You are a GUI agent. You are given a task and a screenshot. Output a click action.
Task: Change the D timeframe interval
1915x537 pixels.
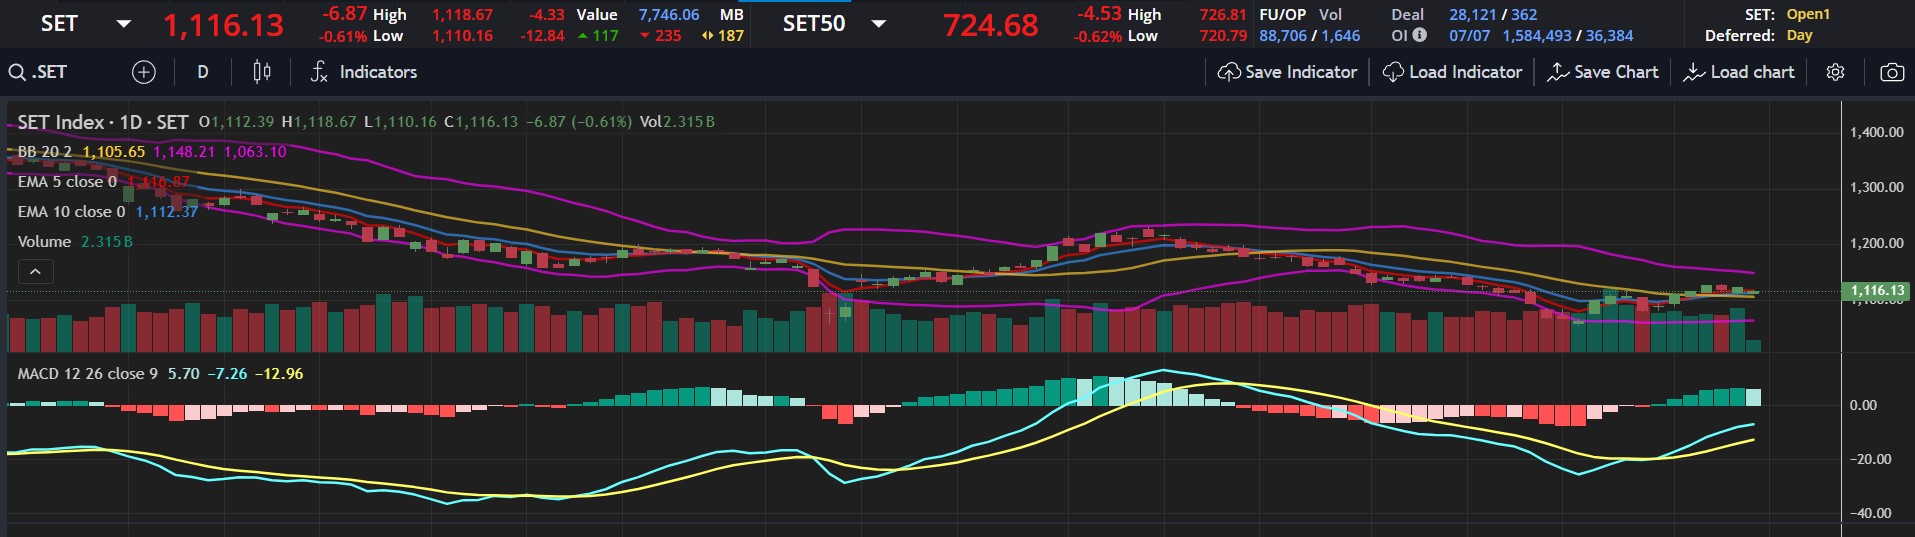203,72
